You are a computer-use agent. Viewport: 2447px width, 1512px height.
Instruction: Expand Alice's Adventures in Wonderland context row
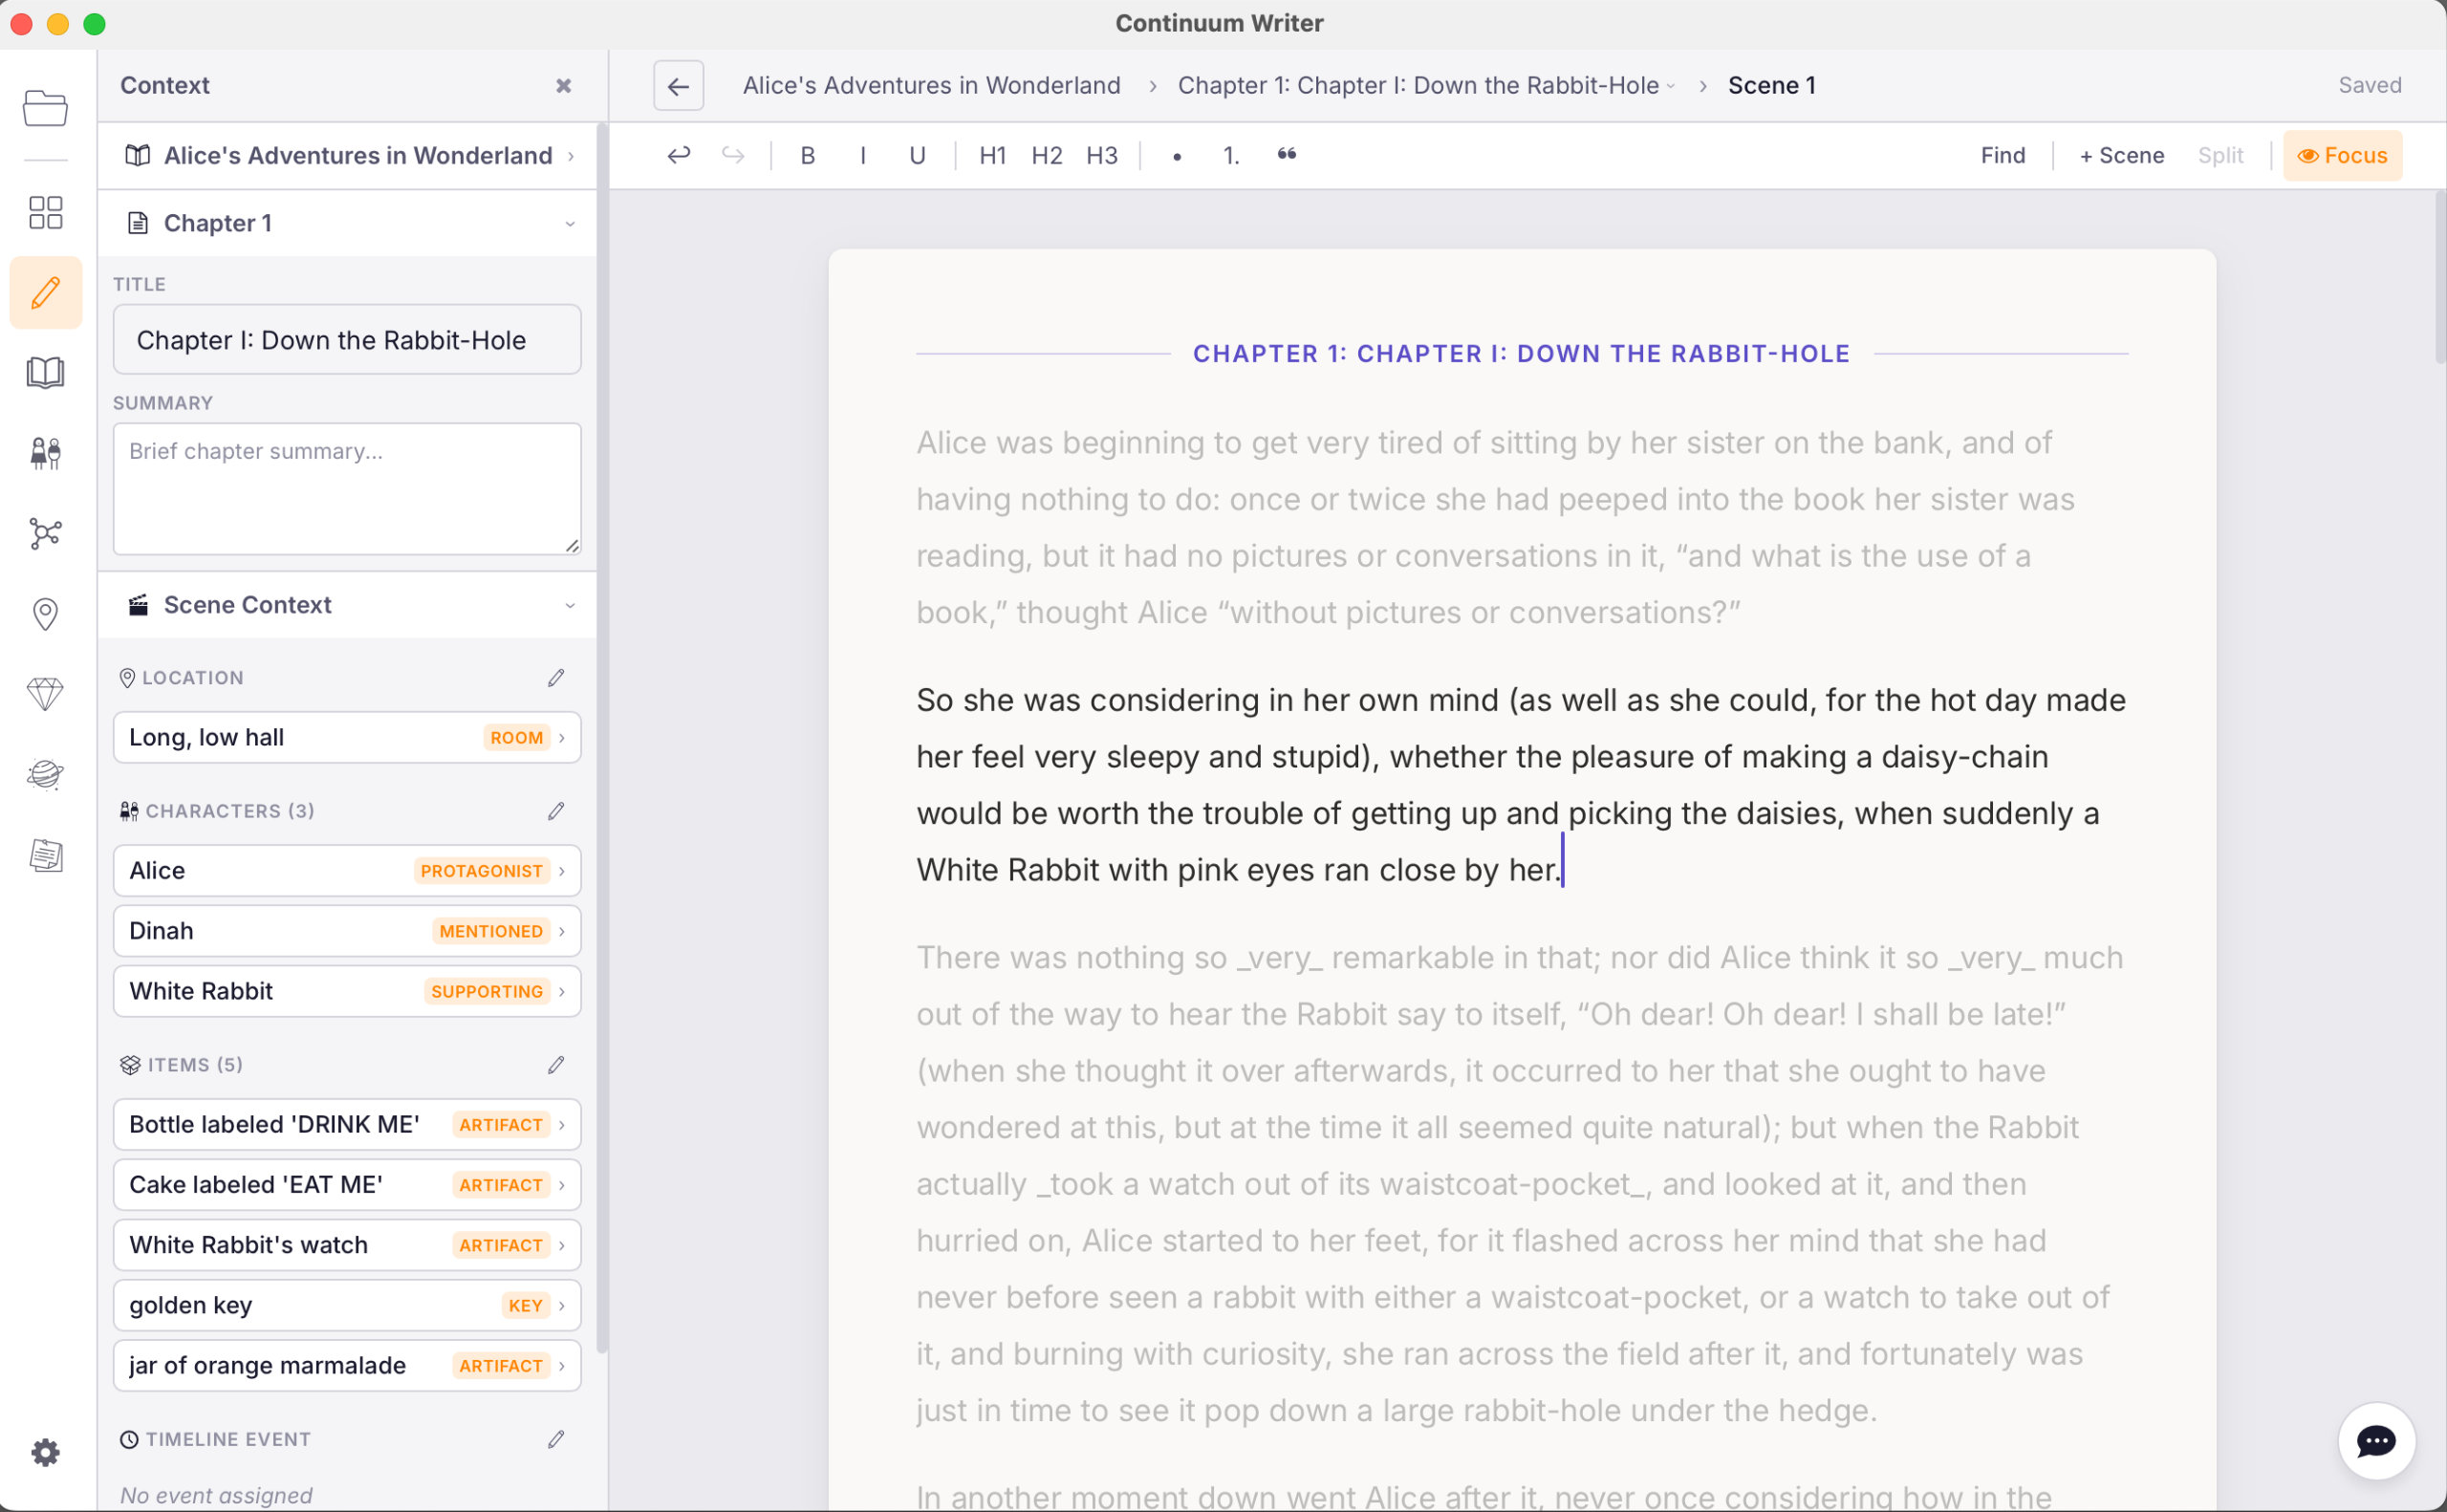tap(347, 155)
